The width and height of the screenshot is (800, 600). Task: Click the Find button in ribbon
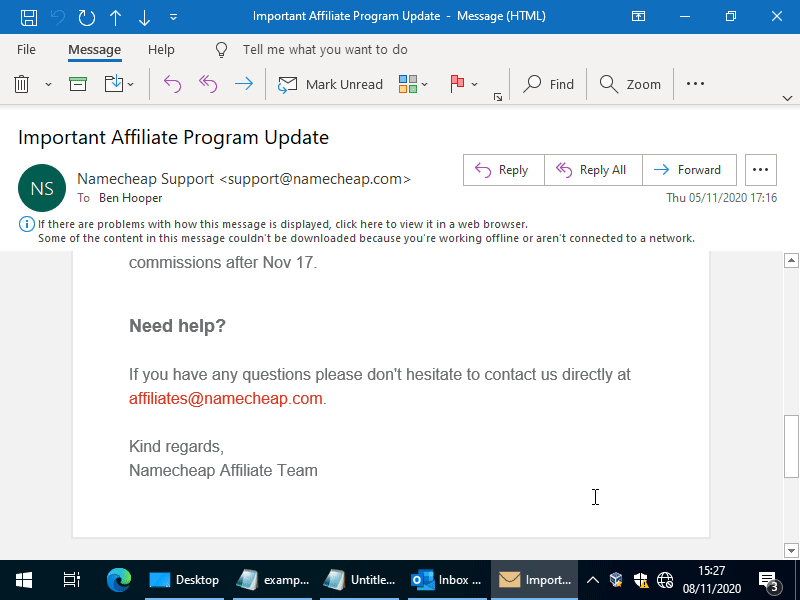tap(548, 84)
